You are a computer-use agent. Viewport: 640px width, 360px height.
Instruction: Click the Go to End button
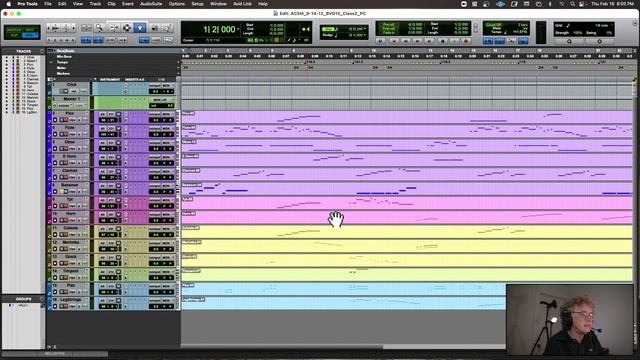coord(429,41)
